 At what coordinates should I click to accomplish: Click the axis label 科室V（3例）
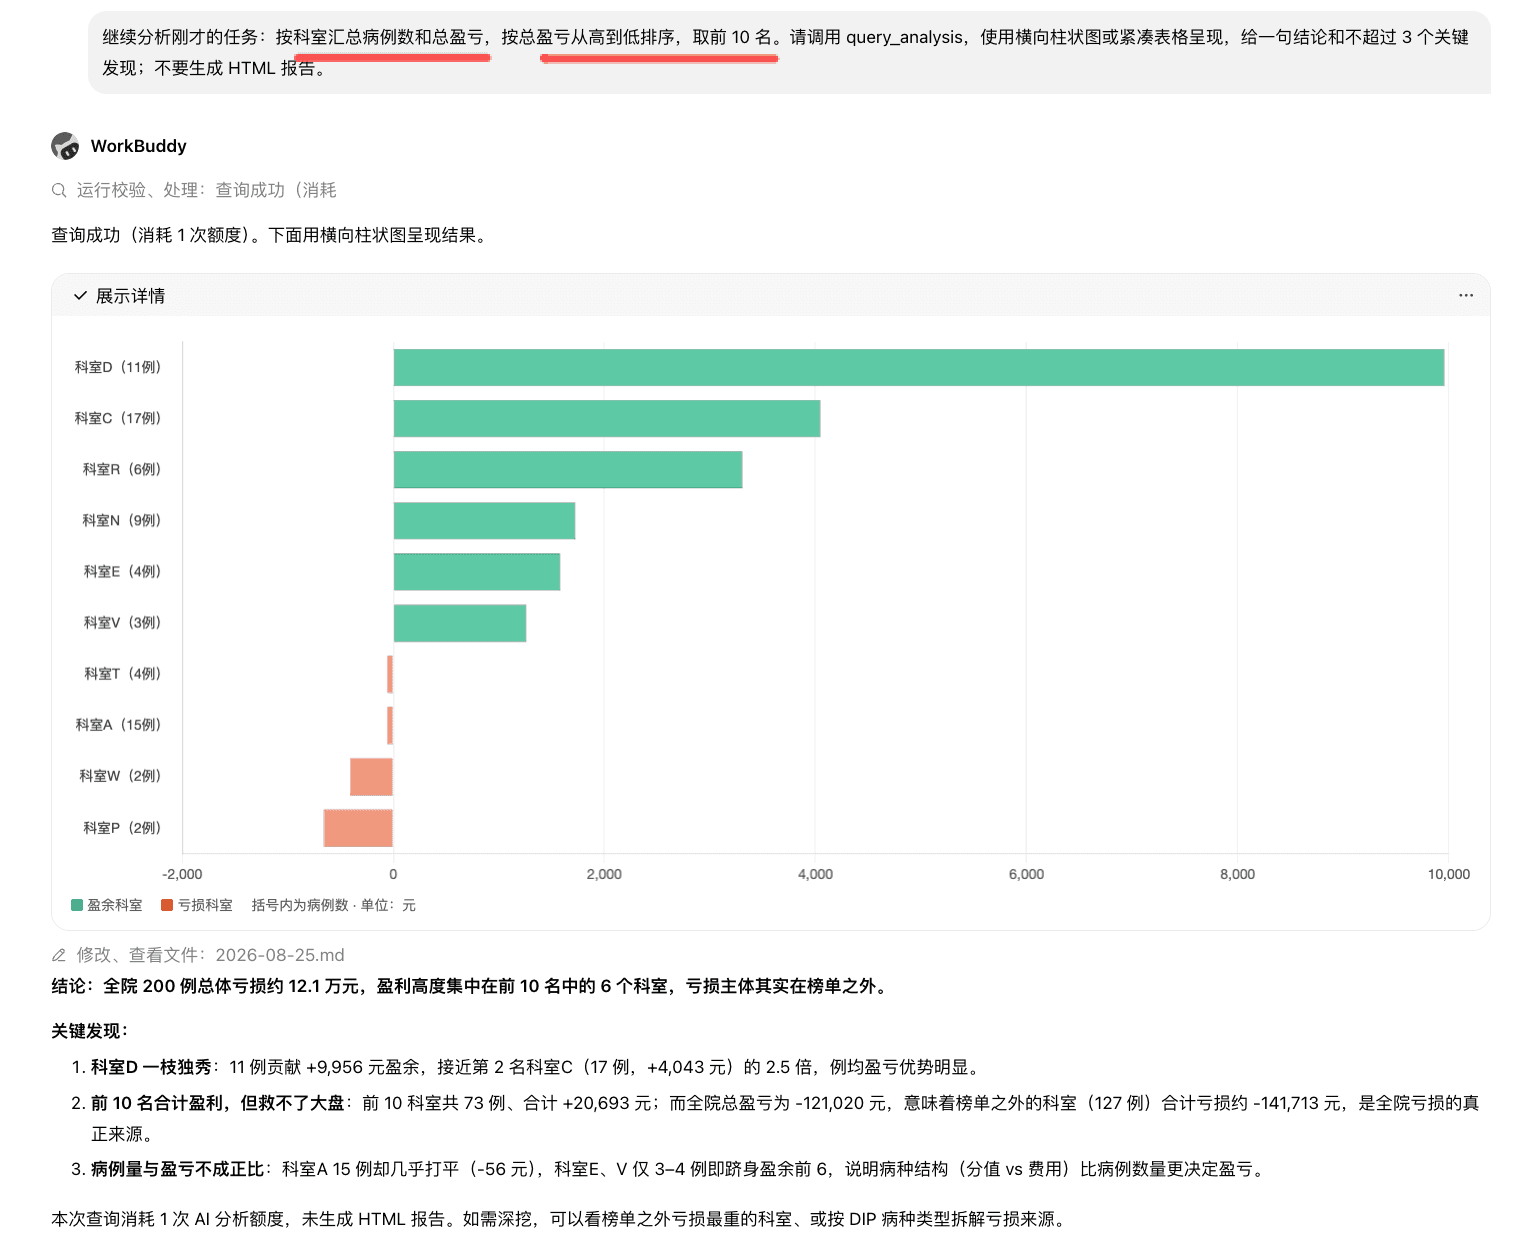pos(122,622)
